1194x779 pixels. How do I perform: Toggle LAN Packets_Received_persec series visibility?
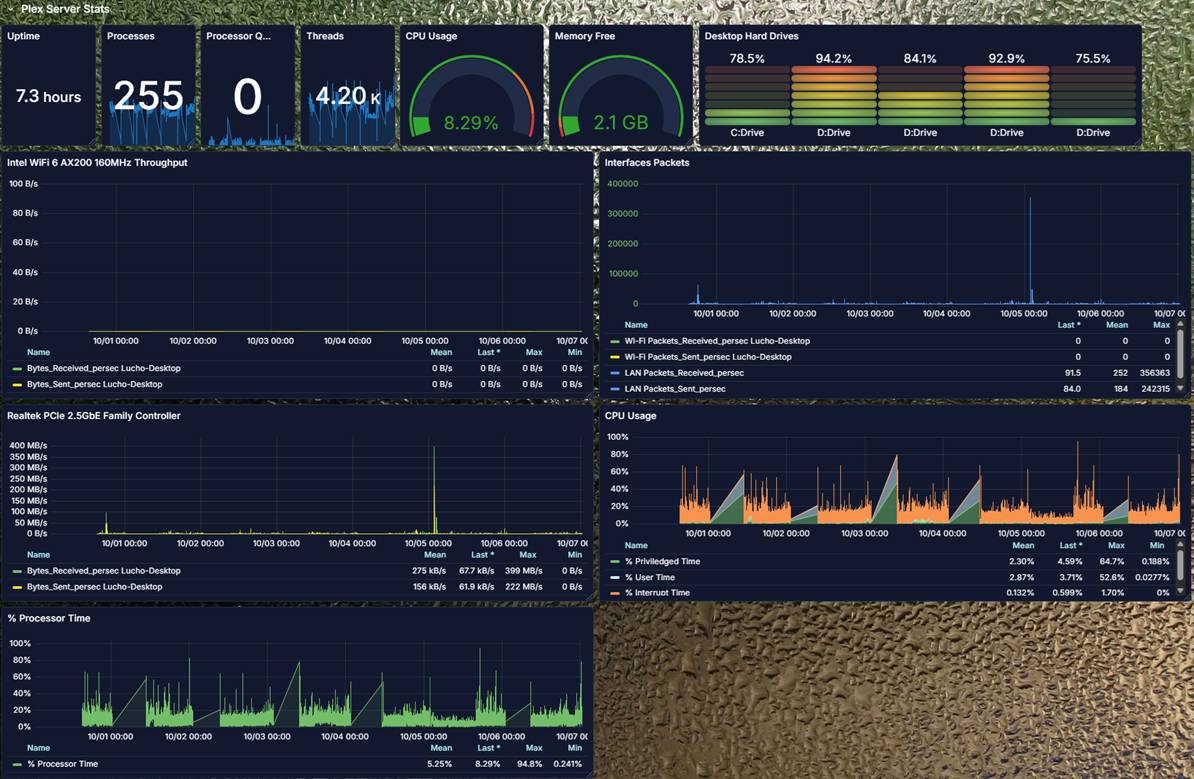(684, 373)
